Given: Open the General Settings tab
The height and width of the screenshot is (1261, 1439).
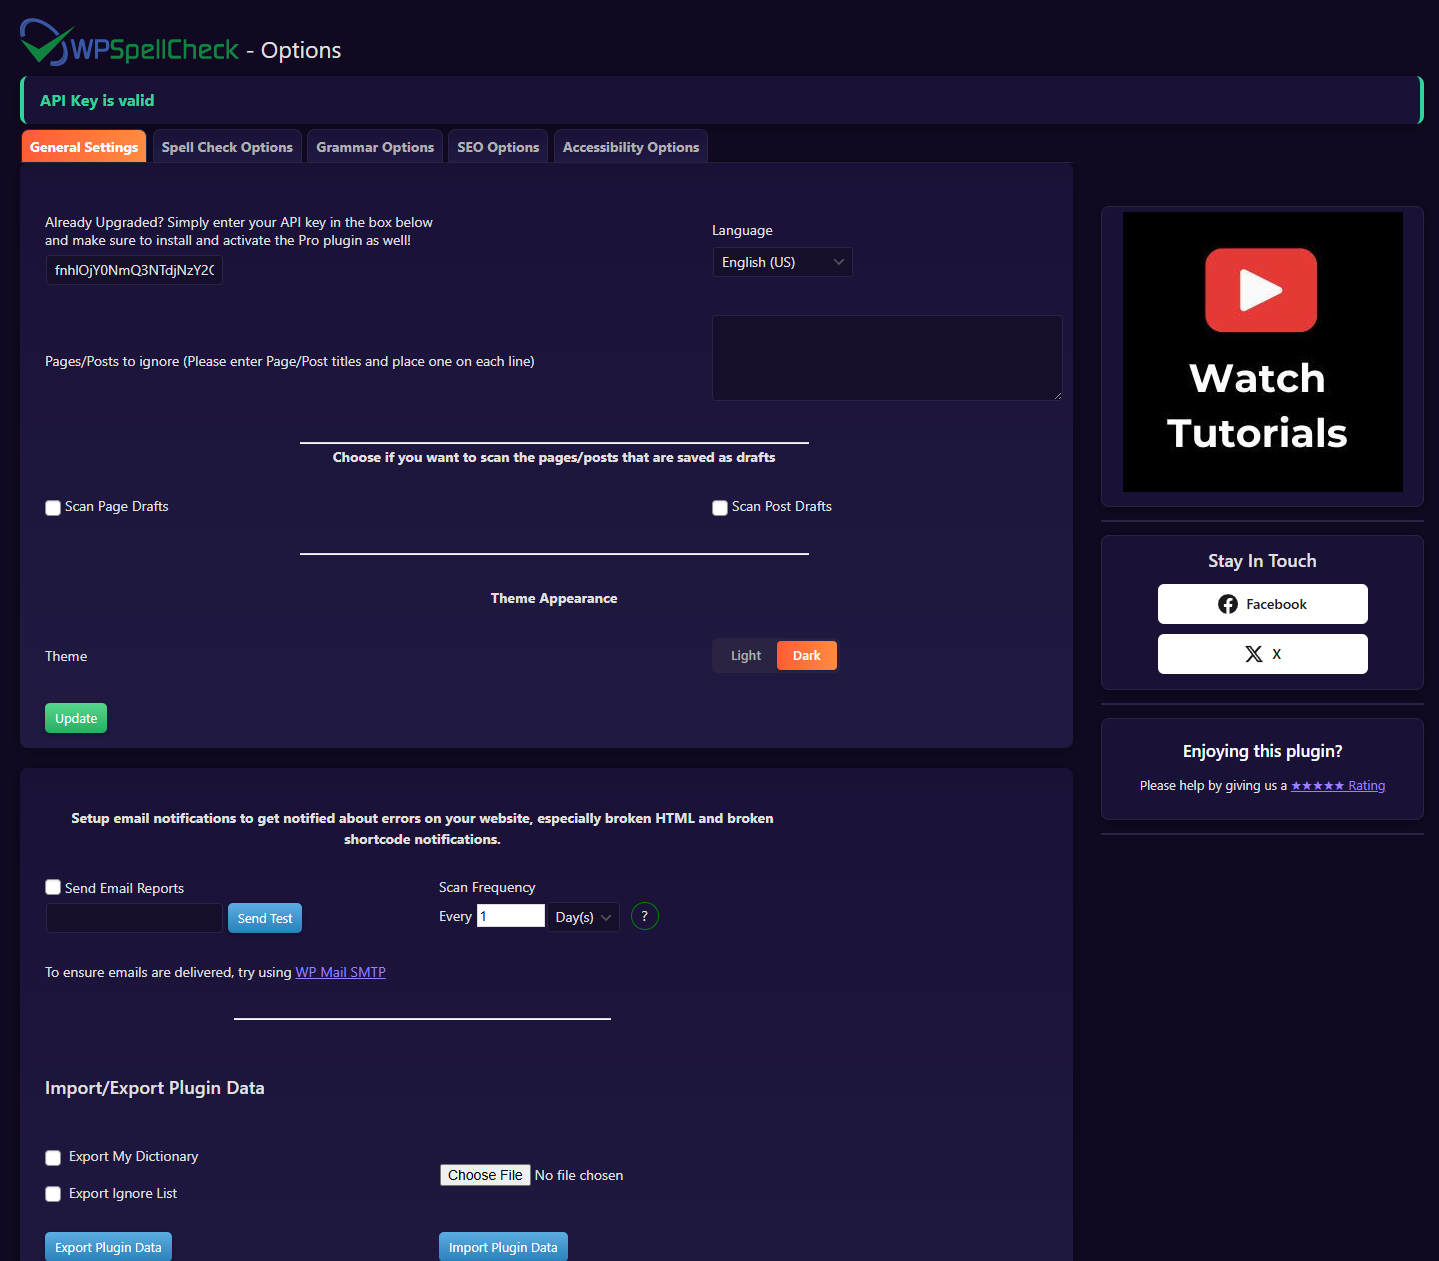Looking at the screenshot, I should click(84, 147).
